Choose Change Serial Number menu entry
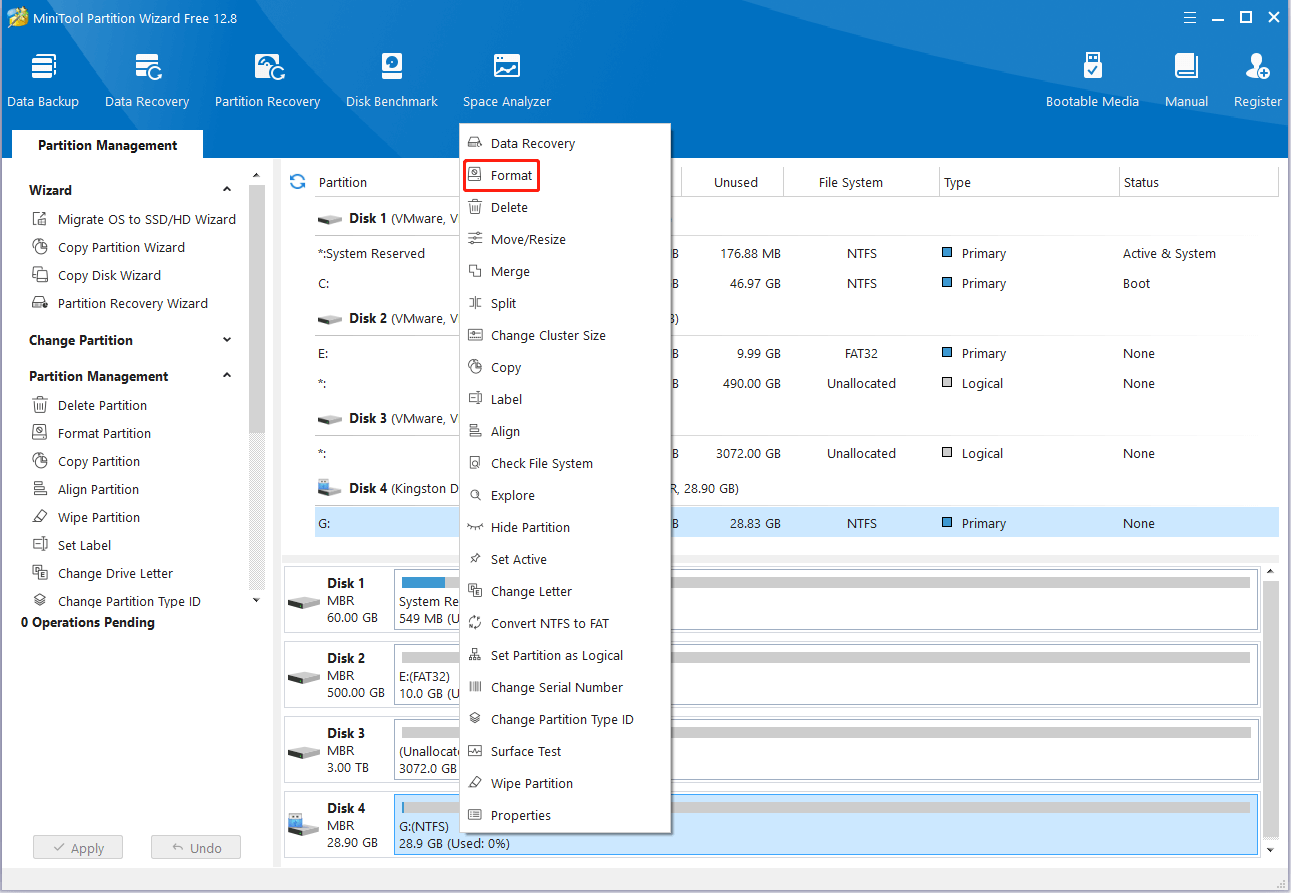The image size is (1291, 893). click(x=564, y=688)
